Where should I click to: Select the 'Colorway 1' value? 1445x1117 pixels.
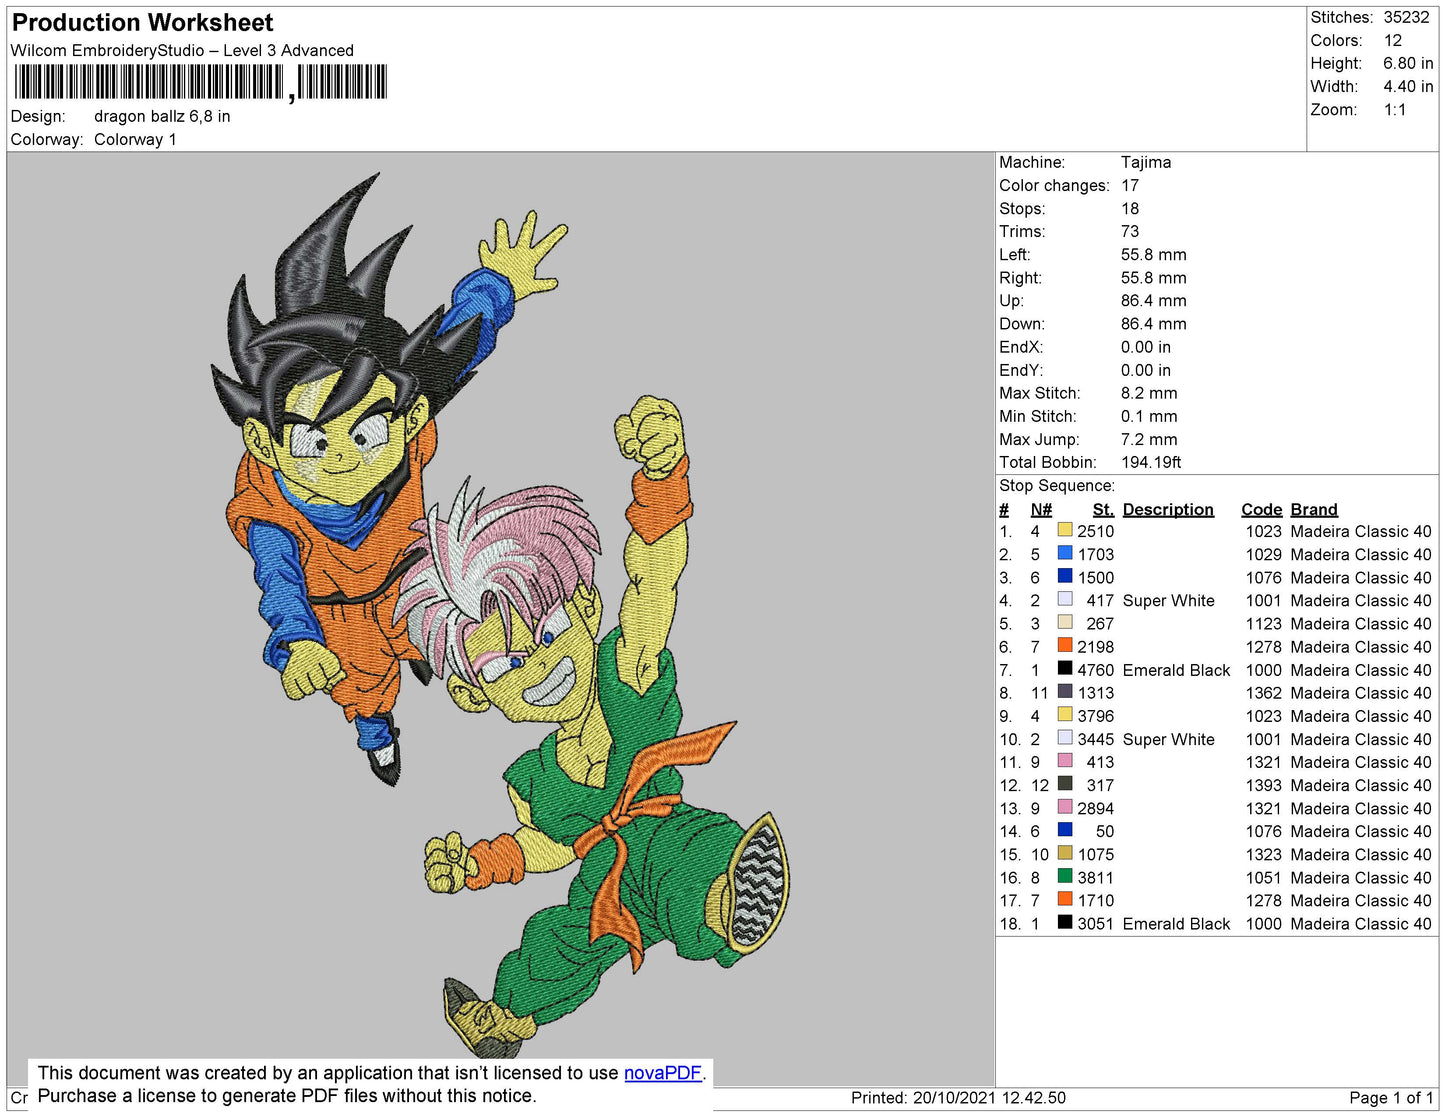click(135, 139)
